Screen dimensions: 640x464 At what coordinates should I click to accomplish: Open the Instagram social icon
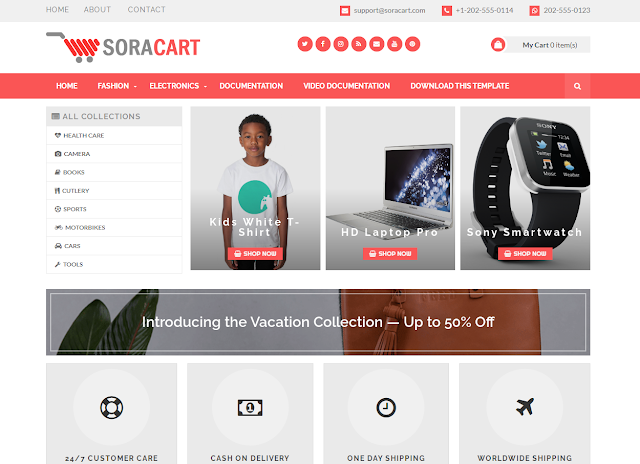341,44
